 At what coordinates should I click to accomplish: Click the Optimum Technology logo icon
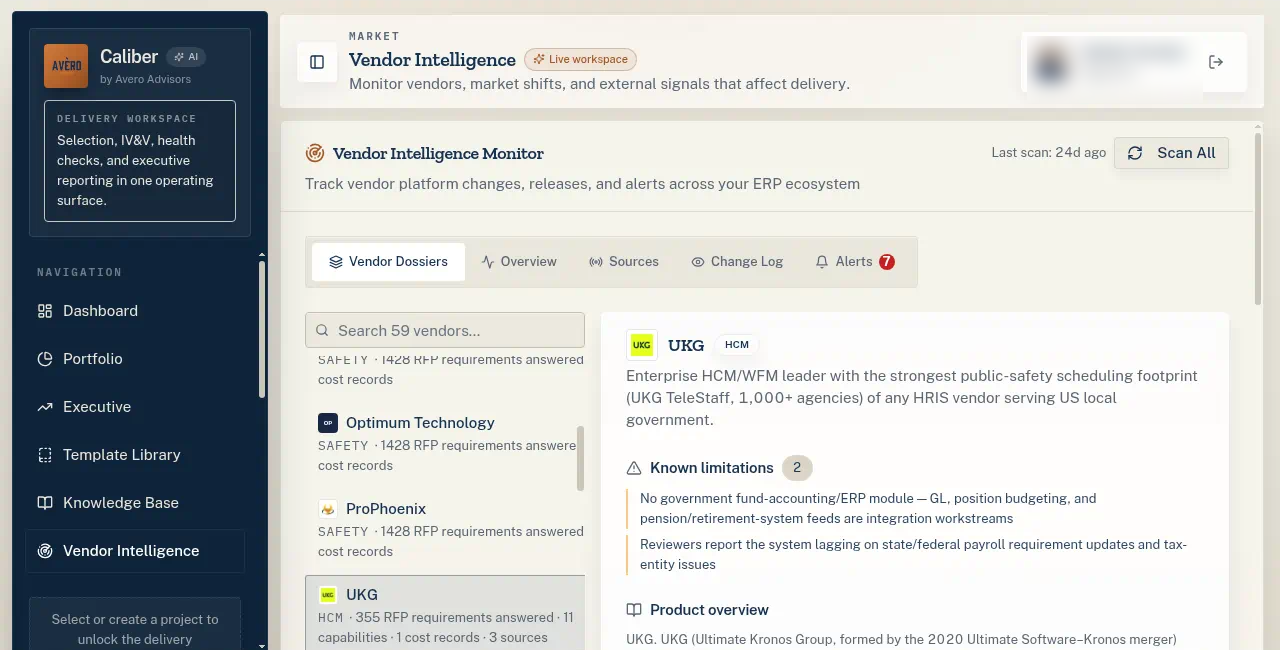[328, 423]
